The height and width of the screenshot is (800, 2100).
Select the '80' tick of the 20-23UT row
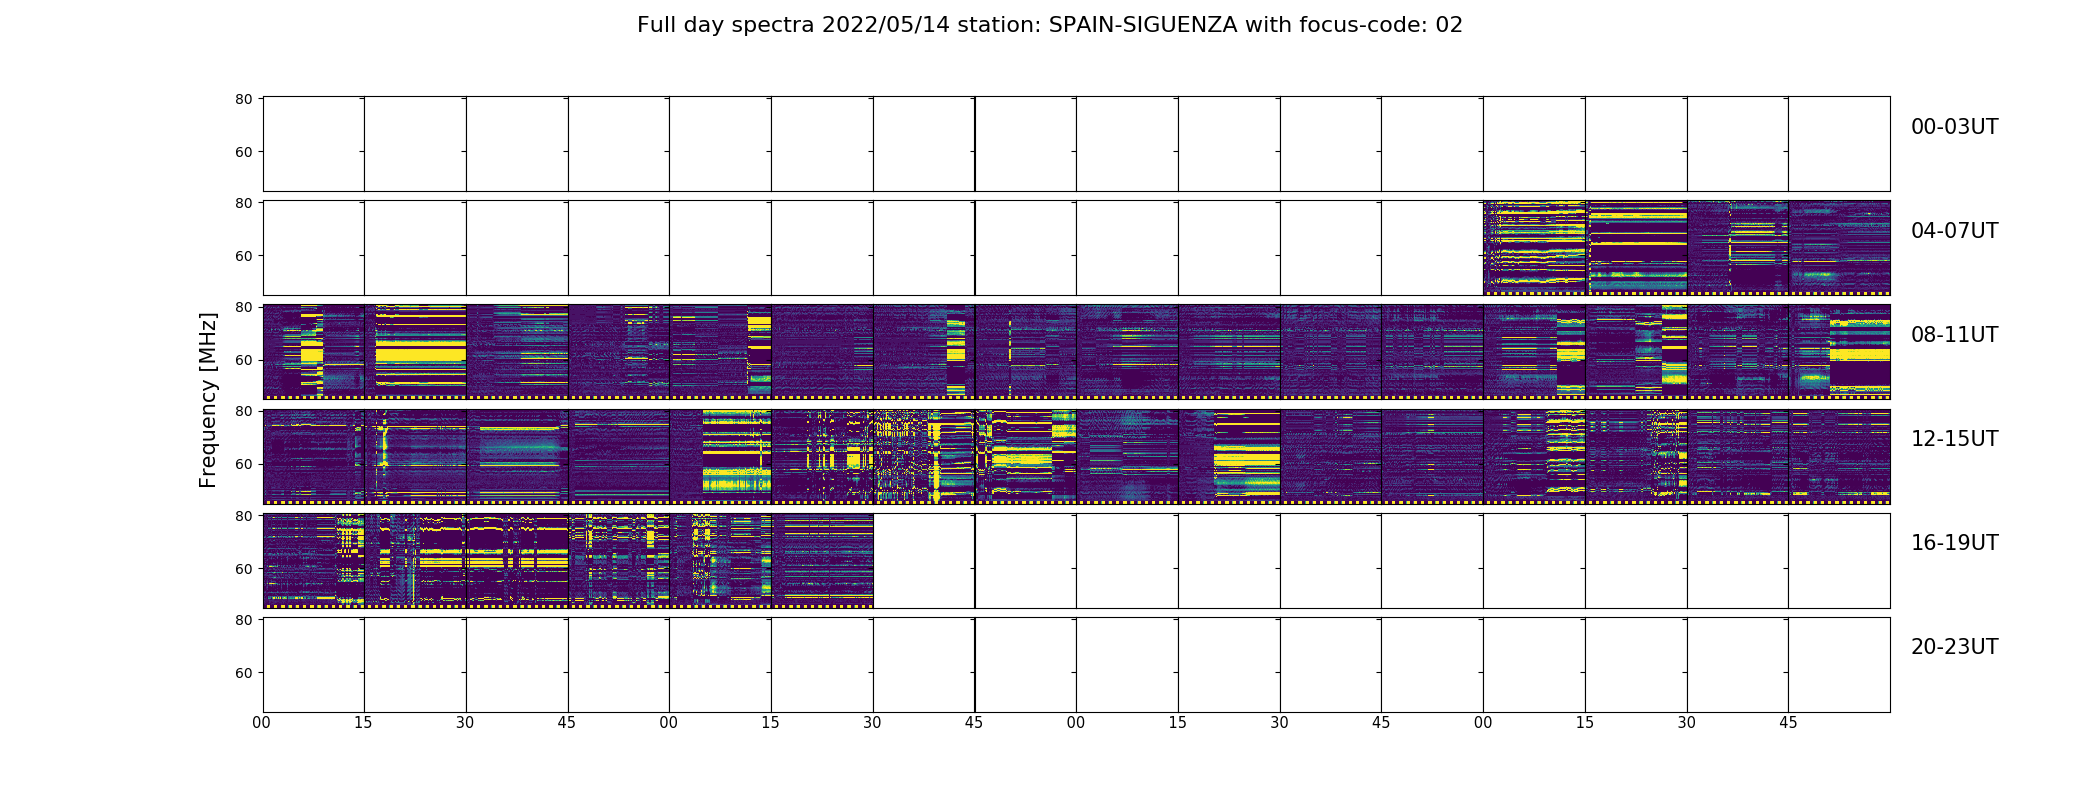243,620
